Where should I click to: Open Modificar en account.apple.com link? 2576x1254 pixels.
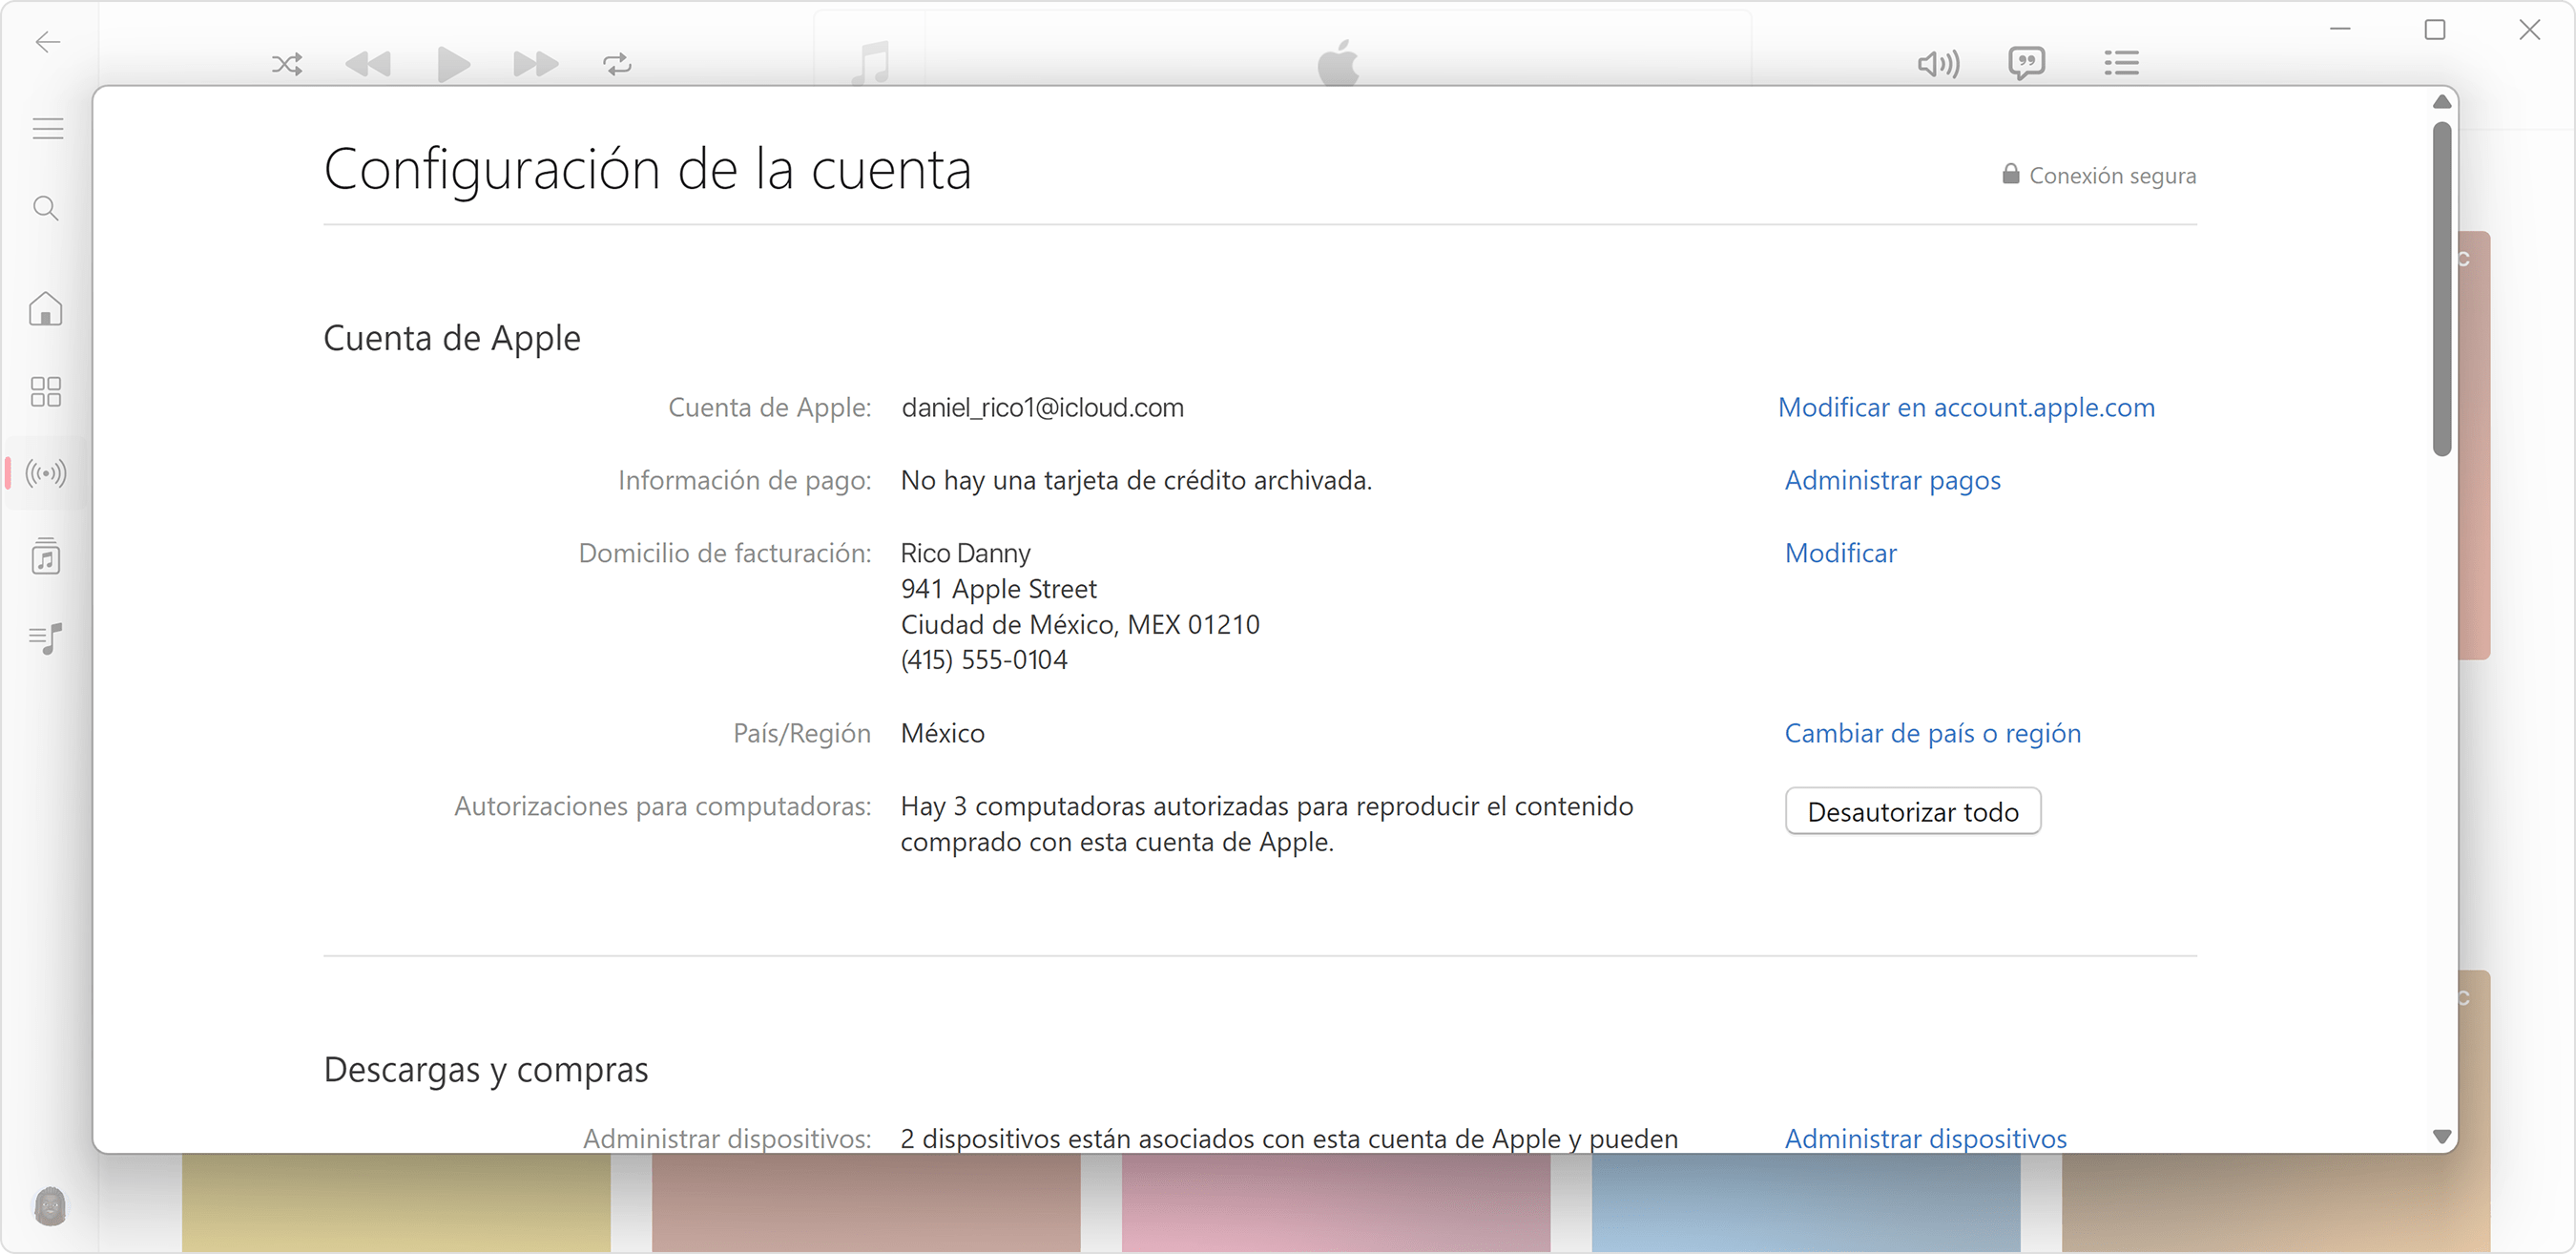(1966, 408)
